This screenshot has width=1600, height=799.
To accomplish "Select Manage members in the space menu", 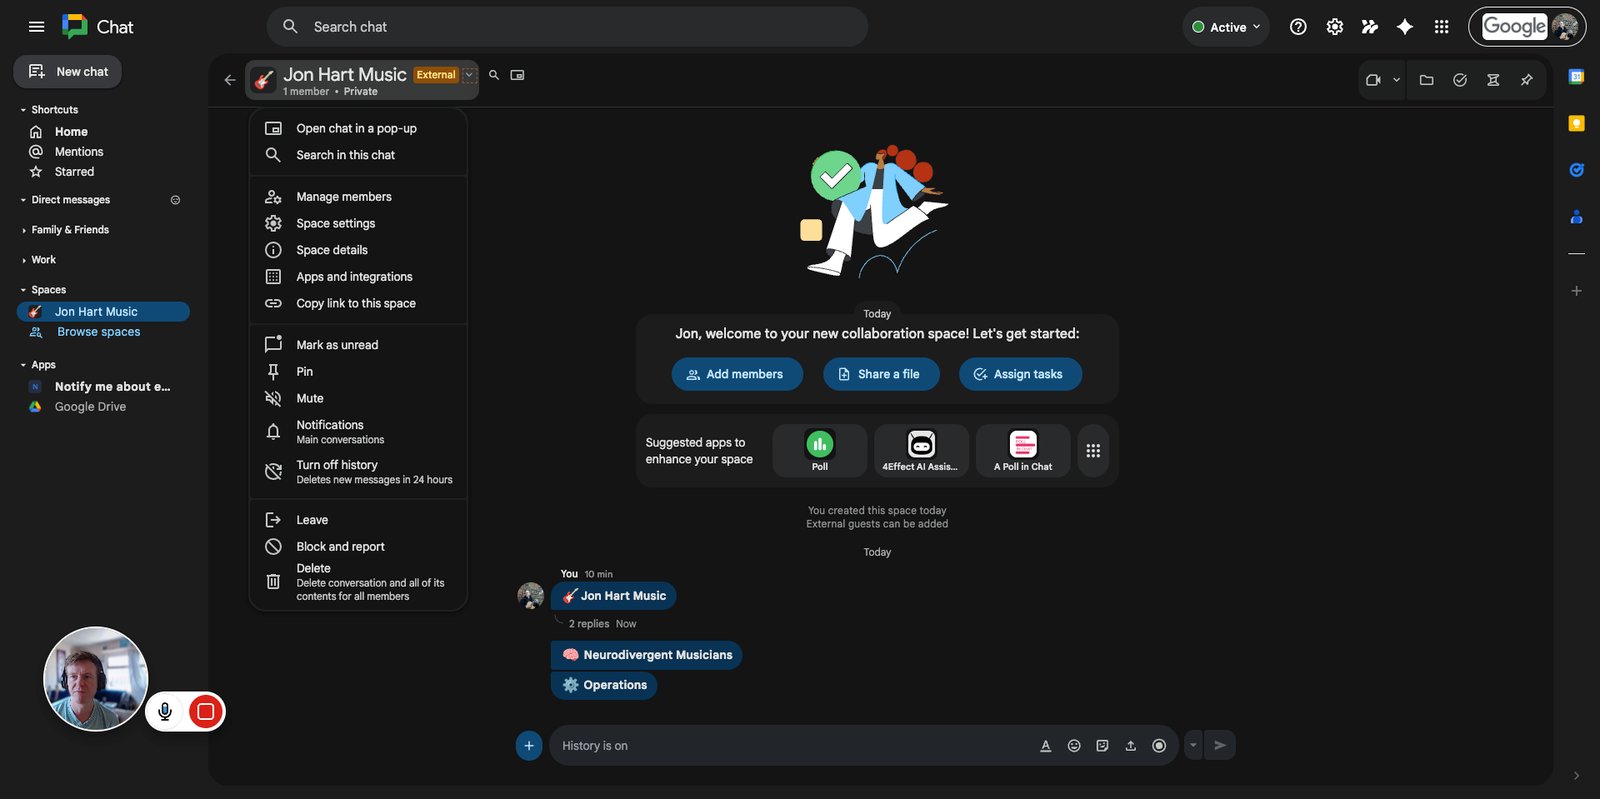I will click(358, 197).
